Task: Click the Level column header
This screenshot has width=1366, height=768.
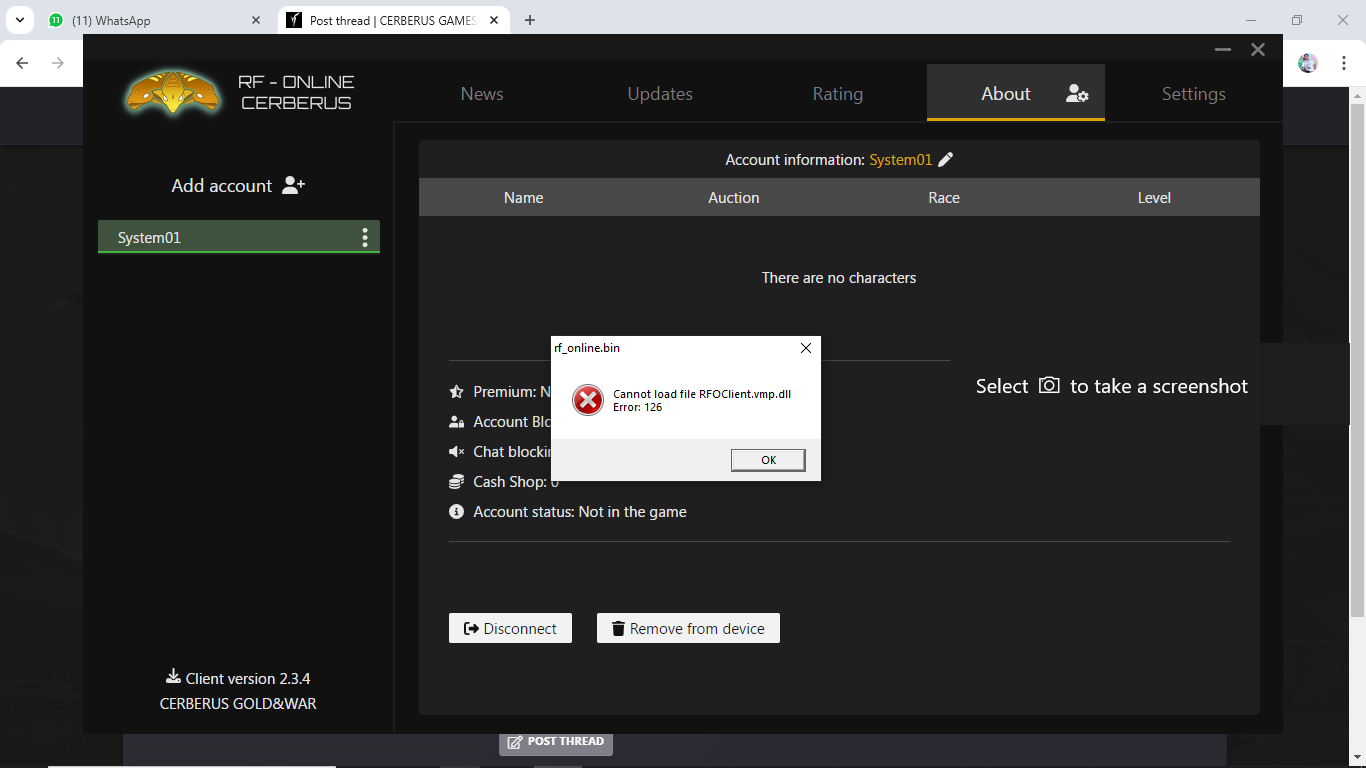Action: click(x=1154, y=198)
